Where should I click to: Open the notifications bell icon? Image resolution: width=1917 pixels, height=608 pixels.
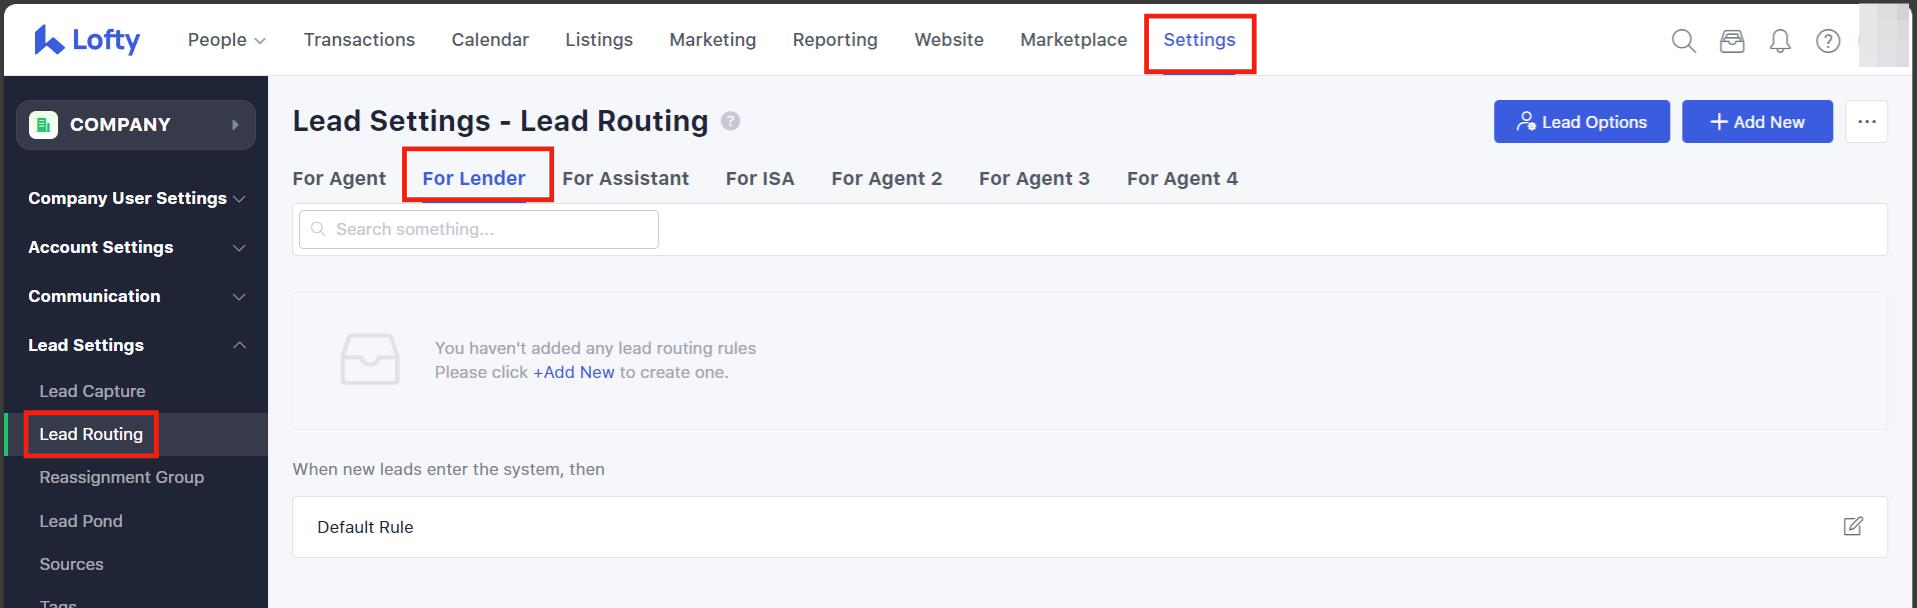coord(1779,41)
